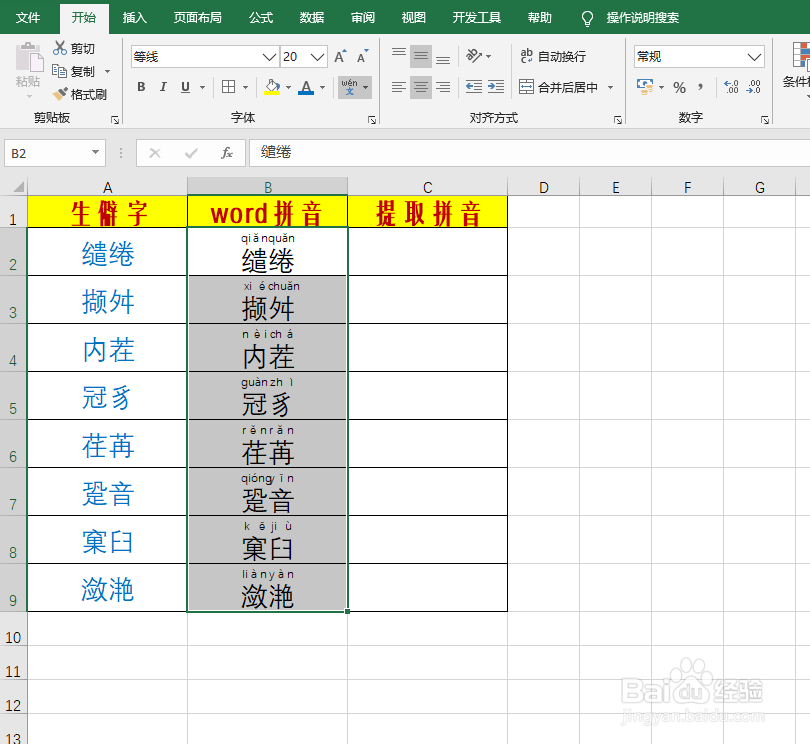Switch to the 插入 ribbon tab
The height and width of the screenshot is (744, 810).
(x=134, y=17)
